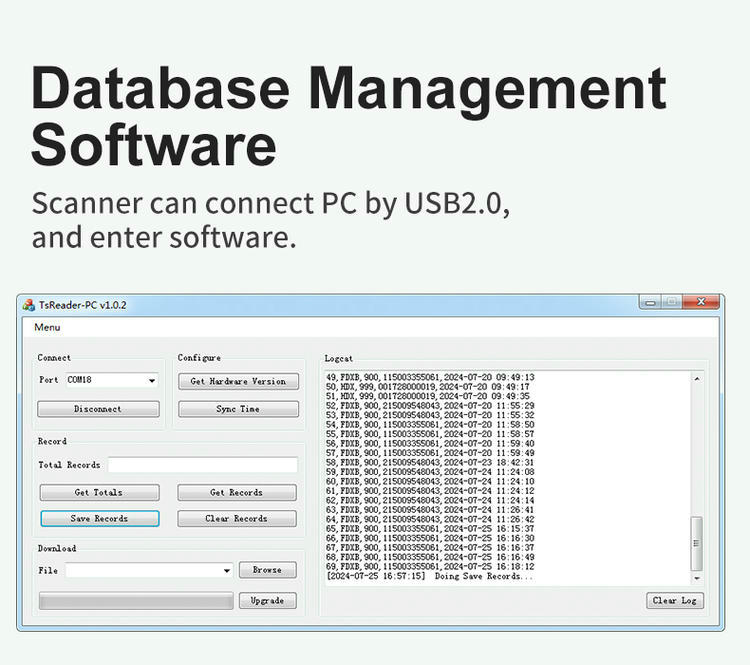Select log row 55 ending 11:58:57
This screenshot has width=750, height=665.
430,434
